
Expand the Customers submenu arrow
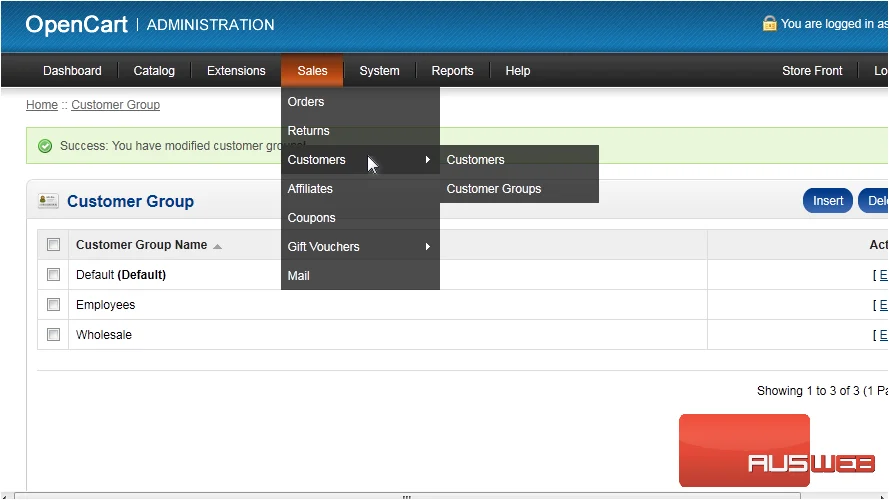[x=427, y=160]
